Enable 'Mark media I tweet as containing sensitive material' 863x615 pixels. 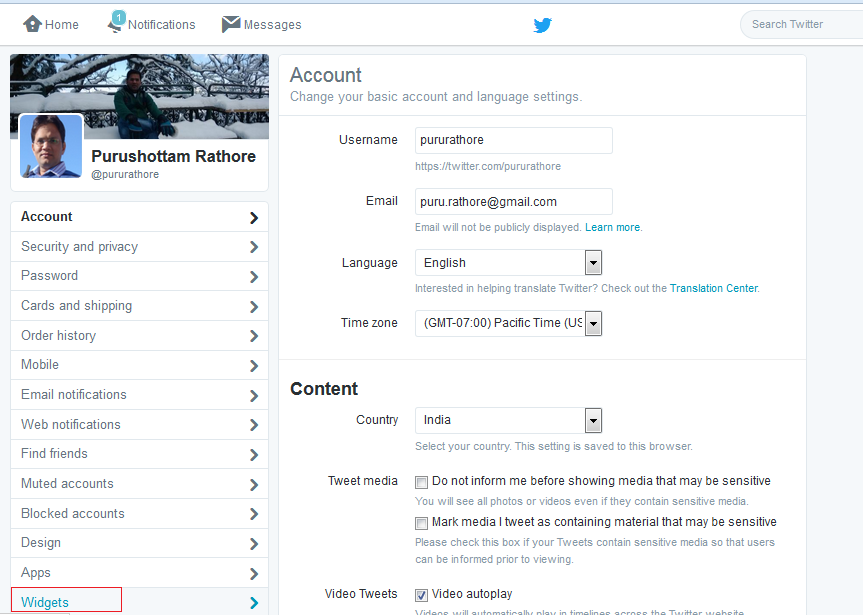tap(421, 522)
